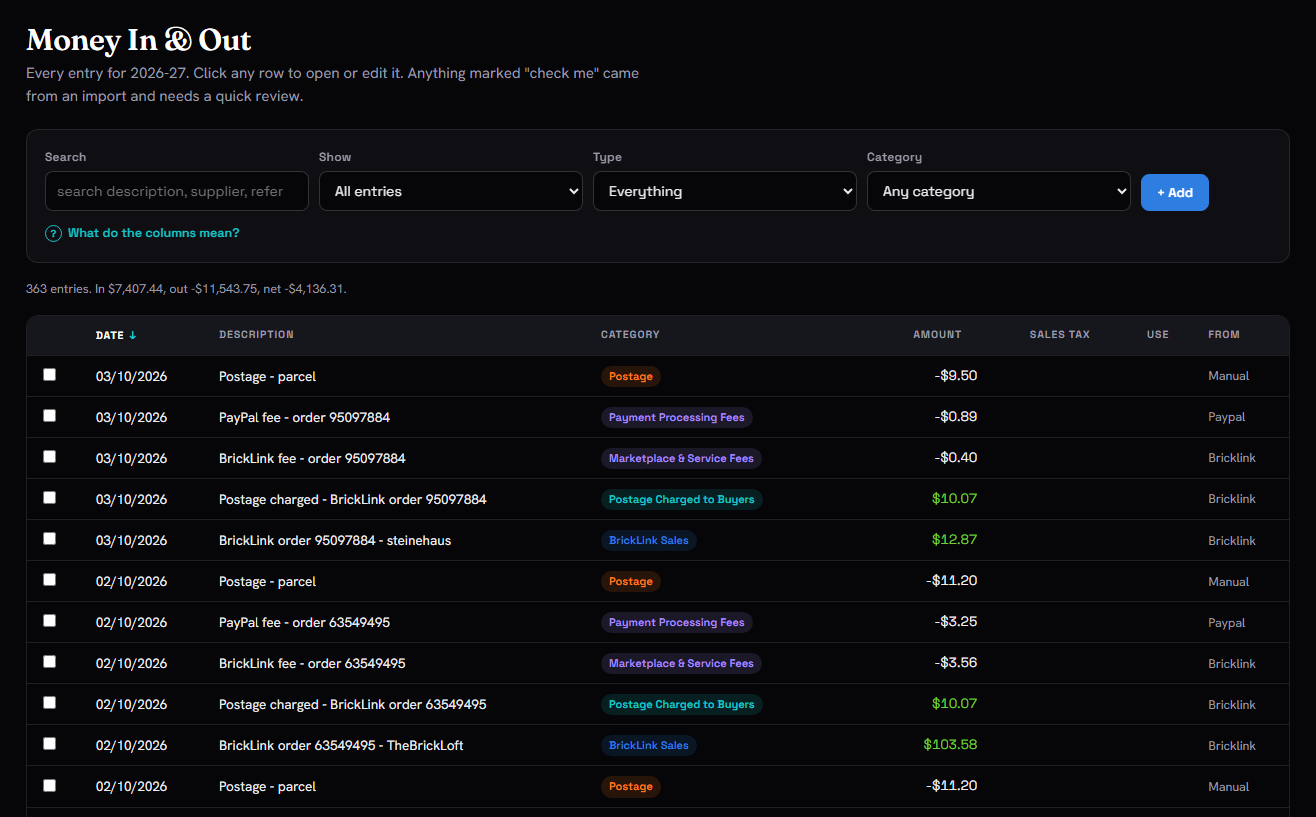The image size is (1316, 817).
Task: Click the + Add button
Action: tap(1175, 192)
